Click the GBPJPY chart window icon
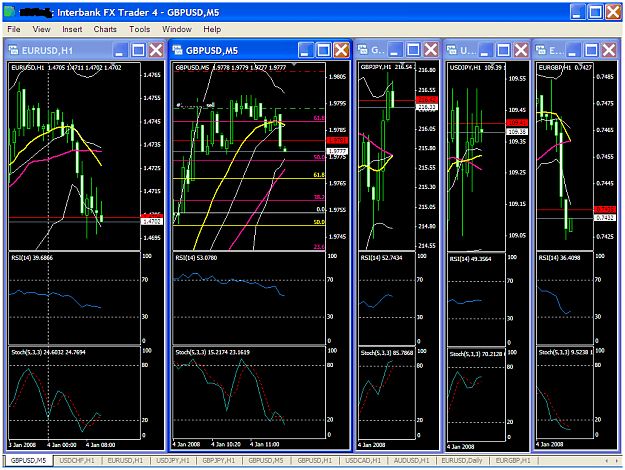Screen dimensions: 625x470 362,49
